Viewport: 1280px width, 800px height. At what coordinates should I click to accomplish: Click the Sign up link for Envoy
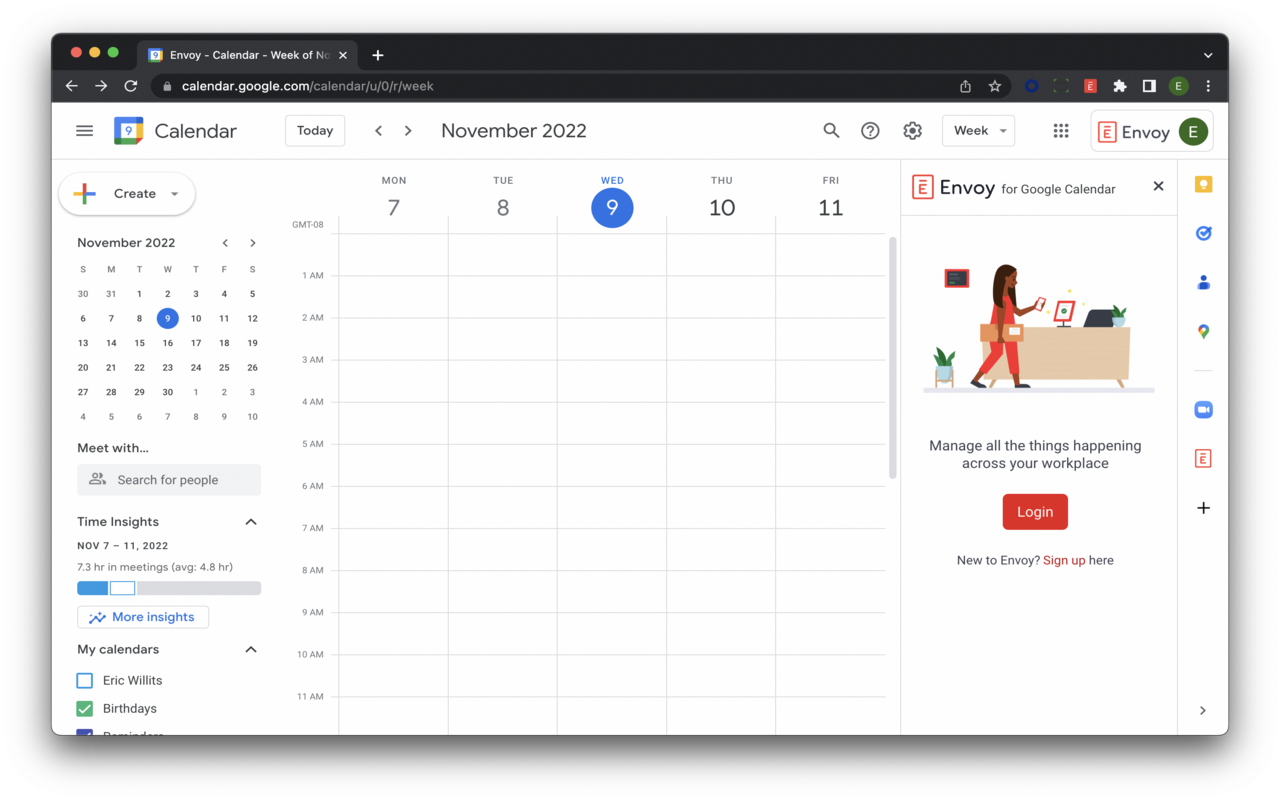pos(1065,560)
